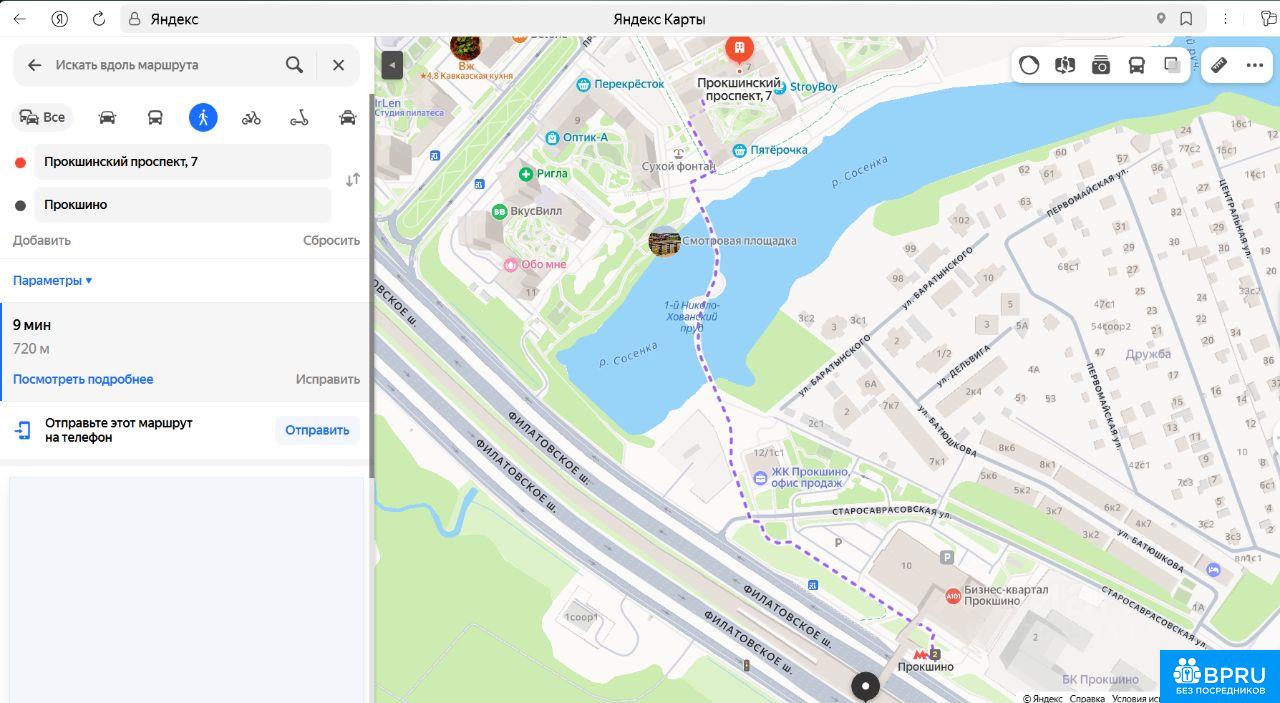1280x703 pixels.
Task: Open the Смотровая площадка photo thumbnail
Action: [664, 241]
